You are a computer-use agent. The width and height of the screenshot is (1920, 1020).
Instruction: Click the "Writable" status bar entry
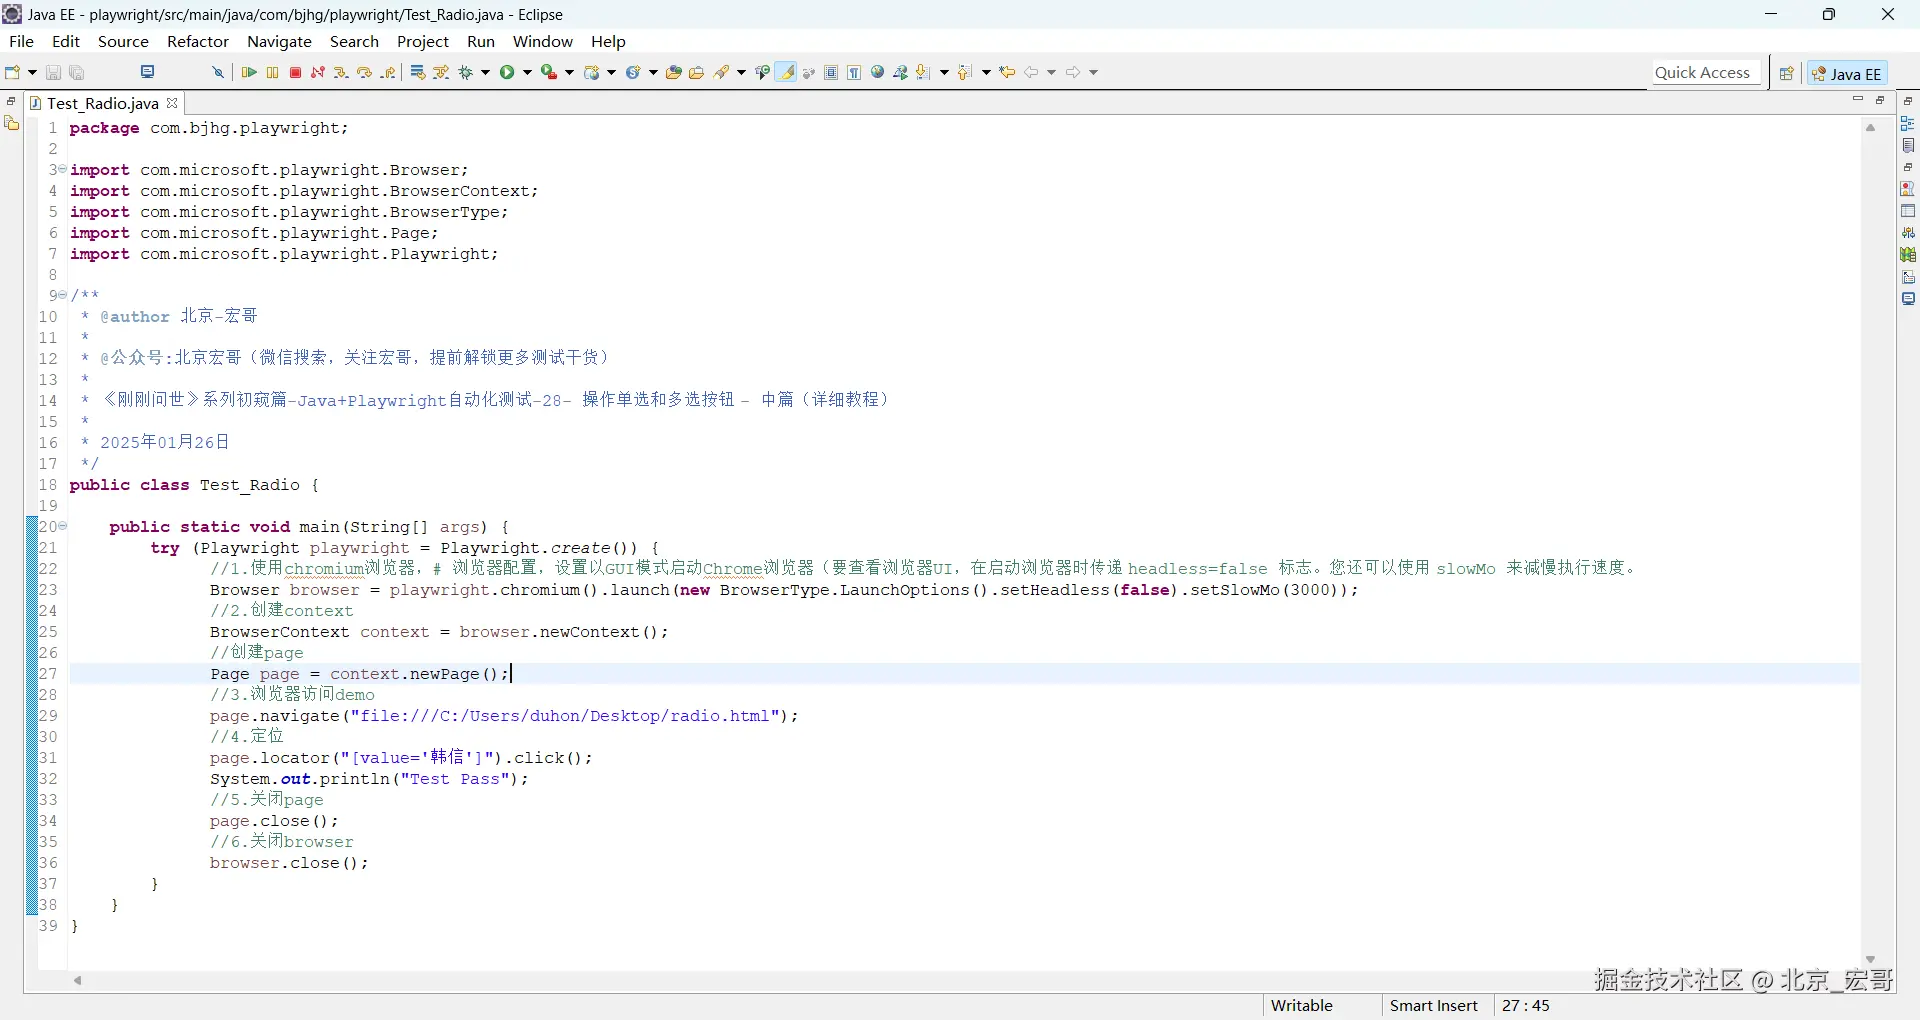coord(1301,1006)
